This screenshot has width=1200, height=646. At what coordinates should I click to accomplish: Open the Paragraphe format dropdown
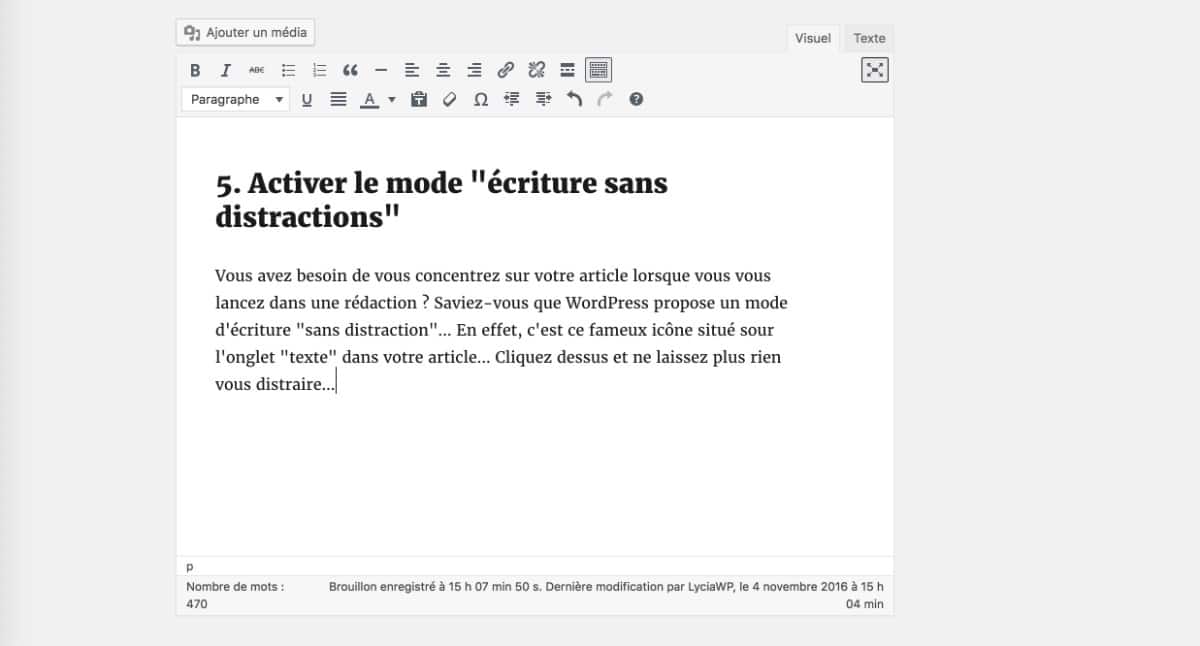235,99
